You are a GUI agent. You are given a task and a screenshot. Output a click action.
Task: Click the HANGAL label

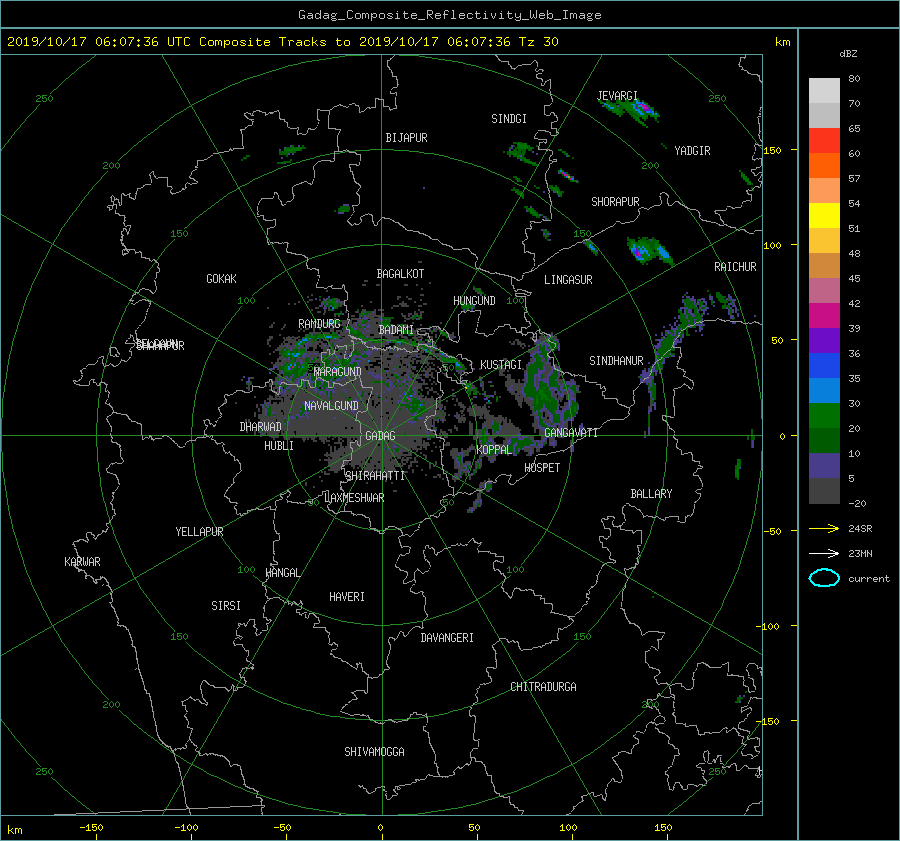(x=282, y=573)
